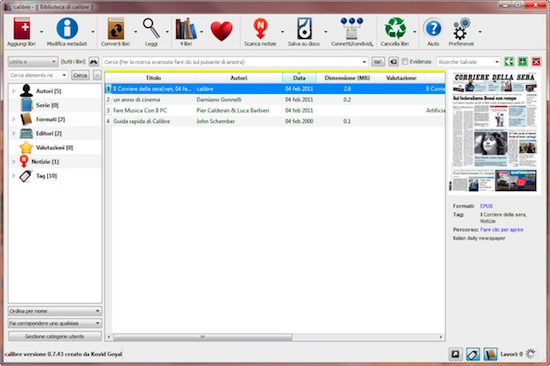Expand the Autori category
Image resolution: width=550 pixels, height=366 pixels.
pyautogui.click(x=14, y=91)
